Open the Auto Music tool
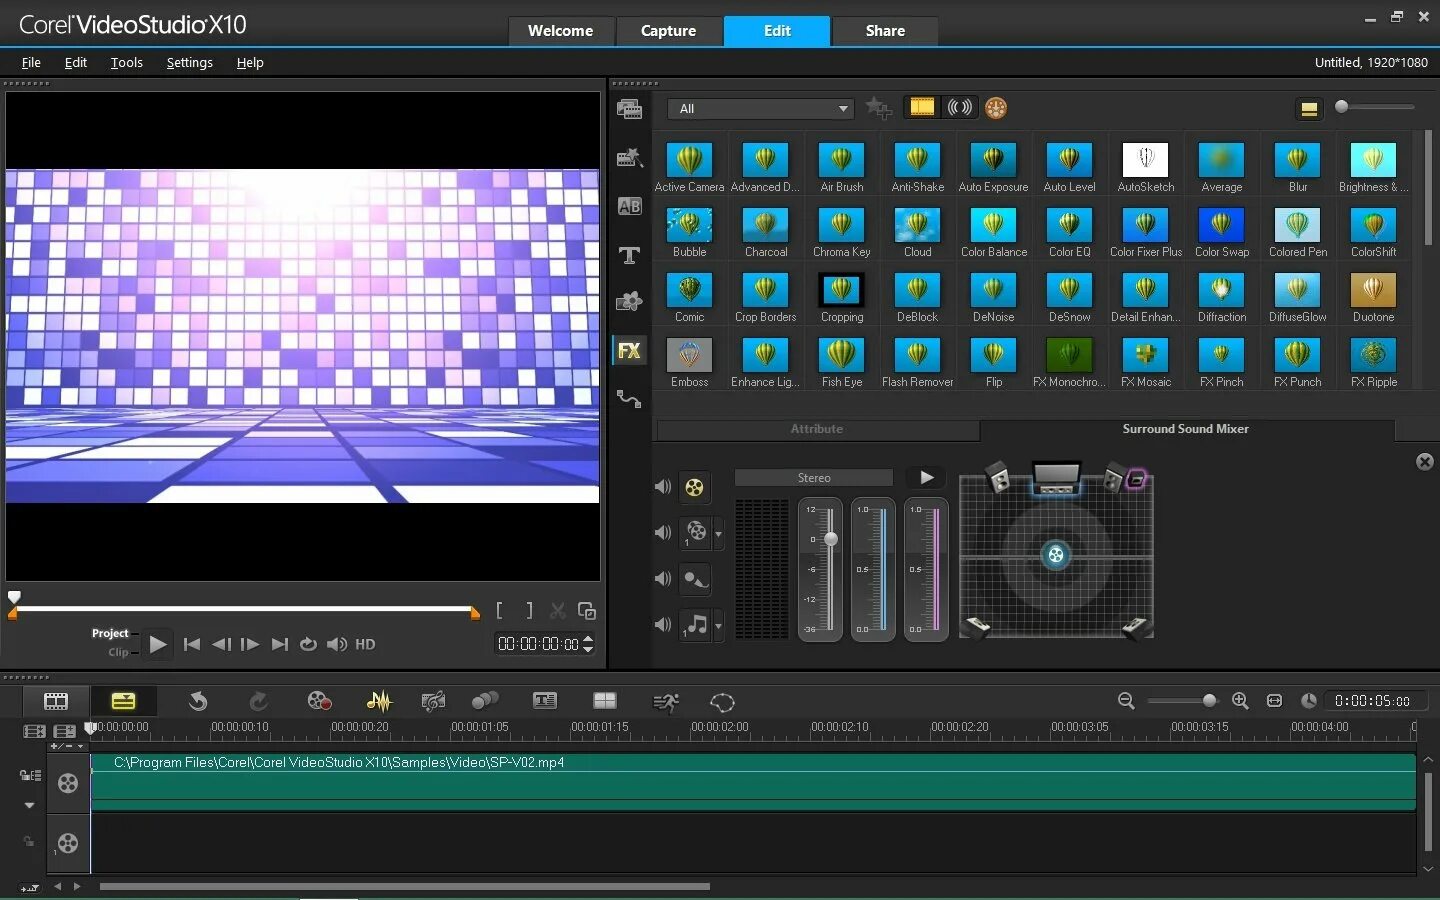 pos(433,701)
